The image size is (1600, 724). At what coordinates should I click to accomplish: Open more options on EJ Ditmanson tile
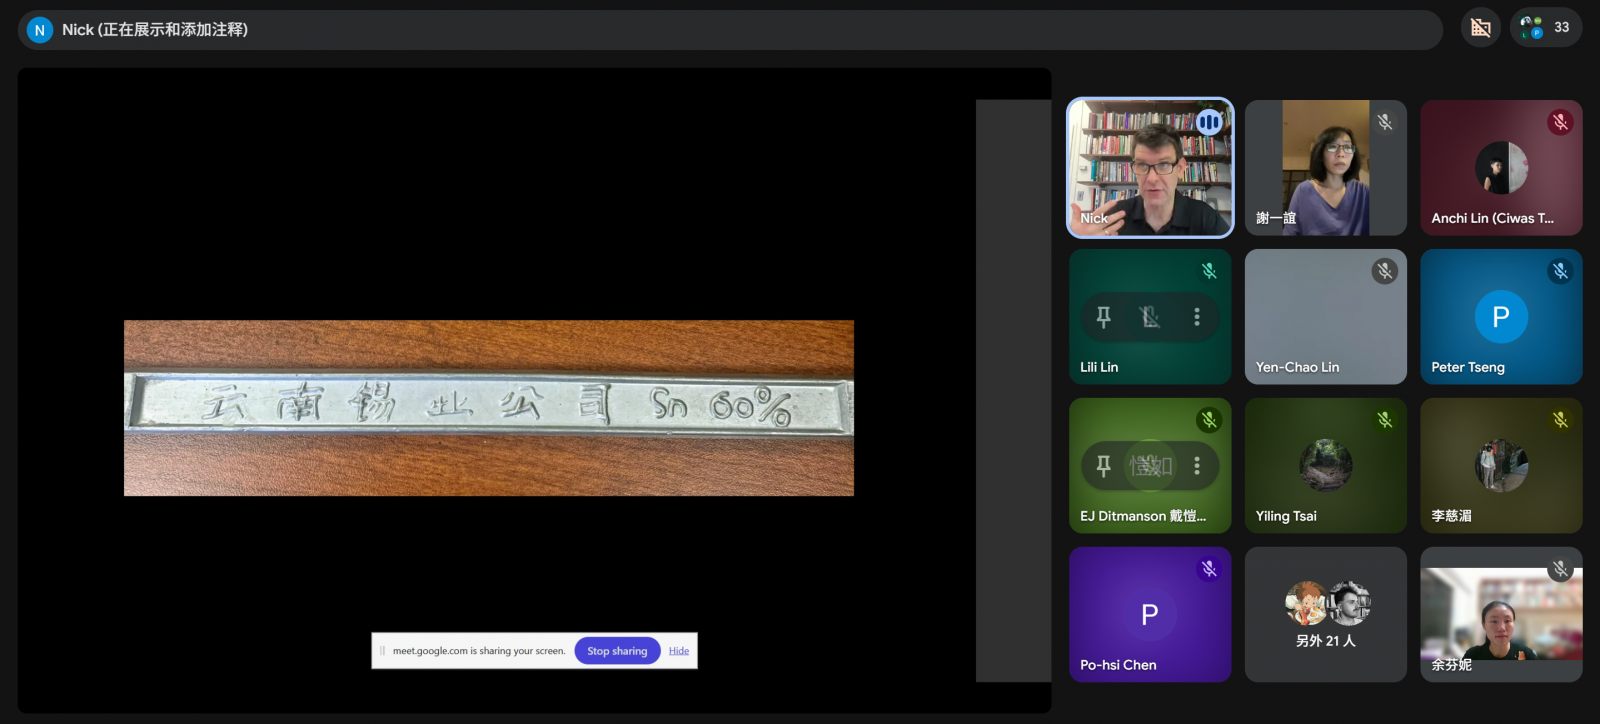[x=1197, y=466]
